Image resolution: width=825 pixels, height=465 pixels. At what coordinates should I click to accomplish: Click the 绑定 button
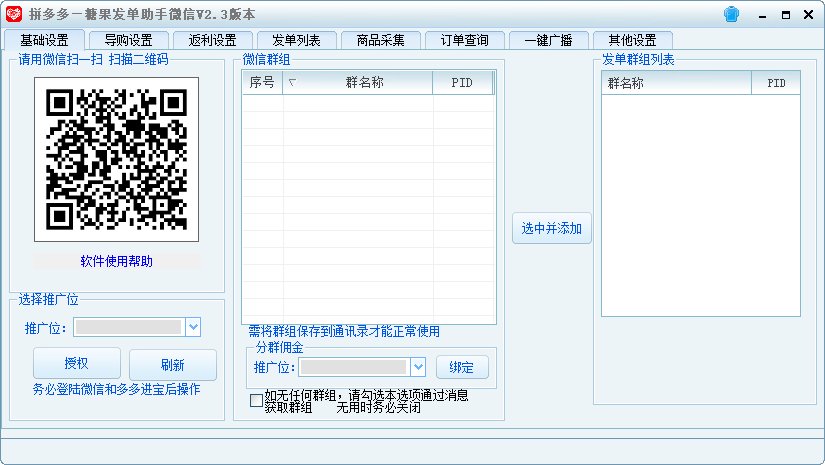click(x=462, y=367)
